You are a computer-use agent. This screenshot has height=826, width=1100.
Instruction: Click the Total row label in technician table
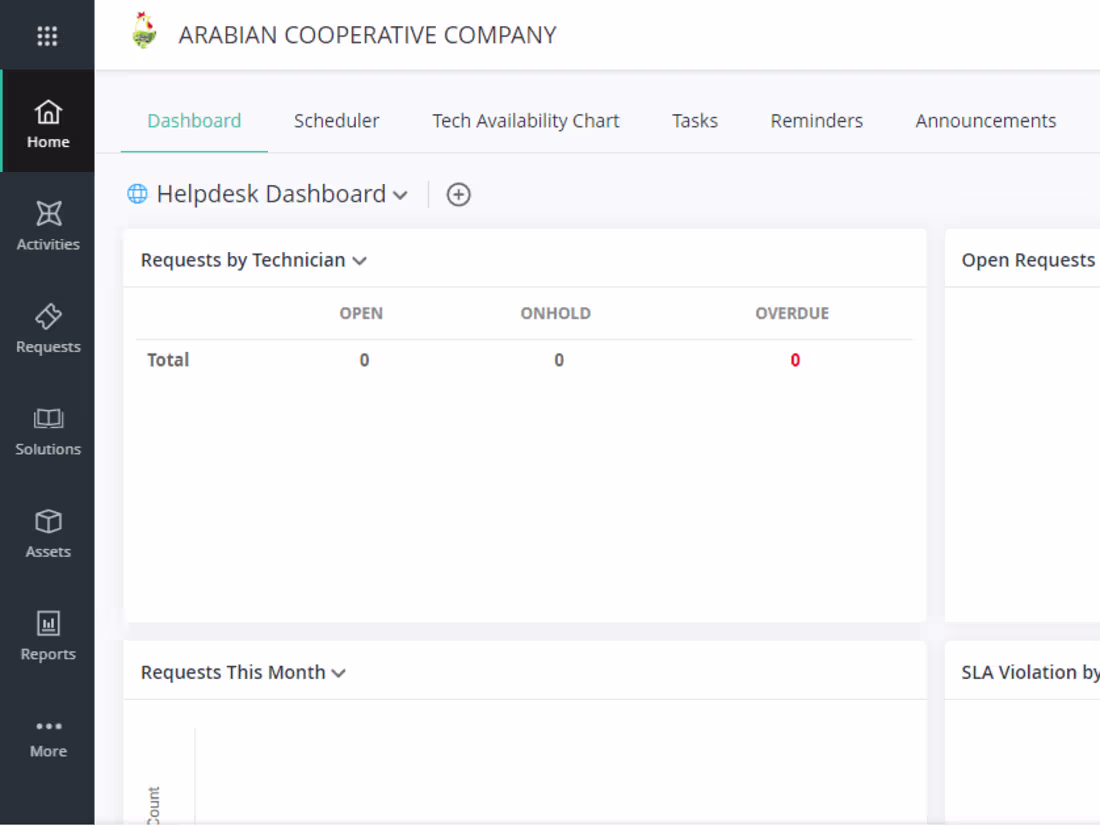pyautogui.click(x=167, y=360)
